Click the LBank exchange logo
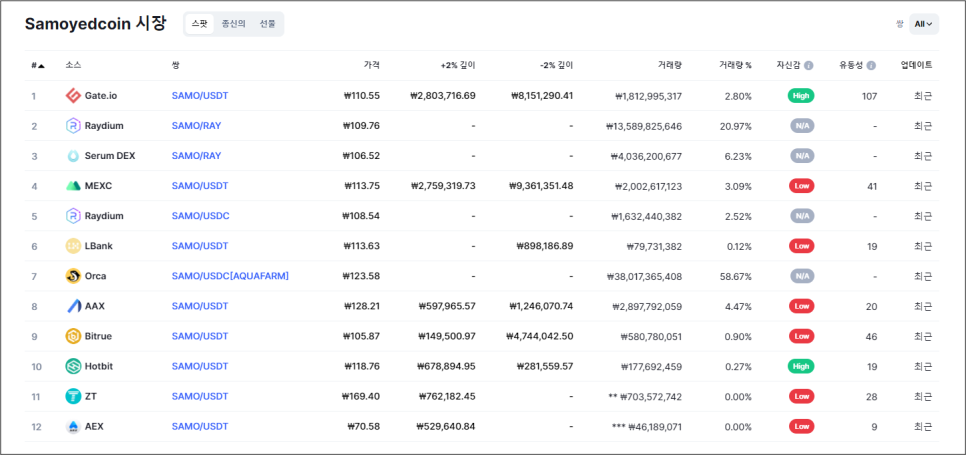Viewport: 966px width, 455px height. pyautogui.click(x=73, y=246)
